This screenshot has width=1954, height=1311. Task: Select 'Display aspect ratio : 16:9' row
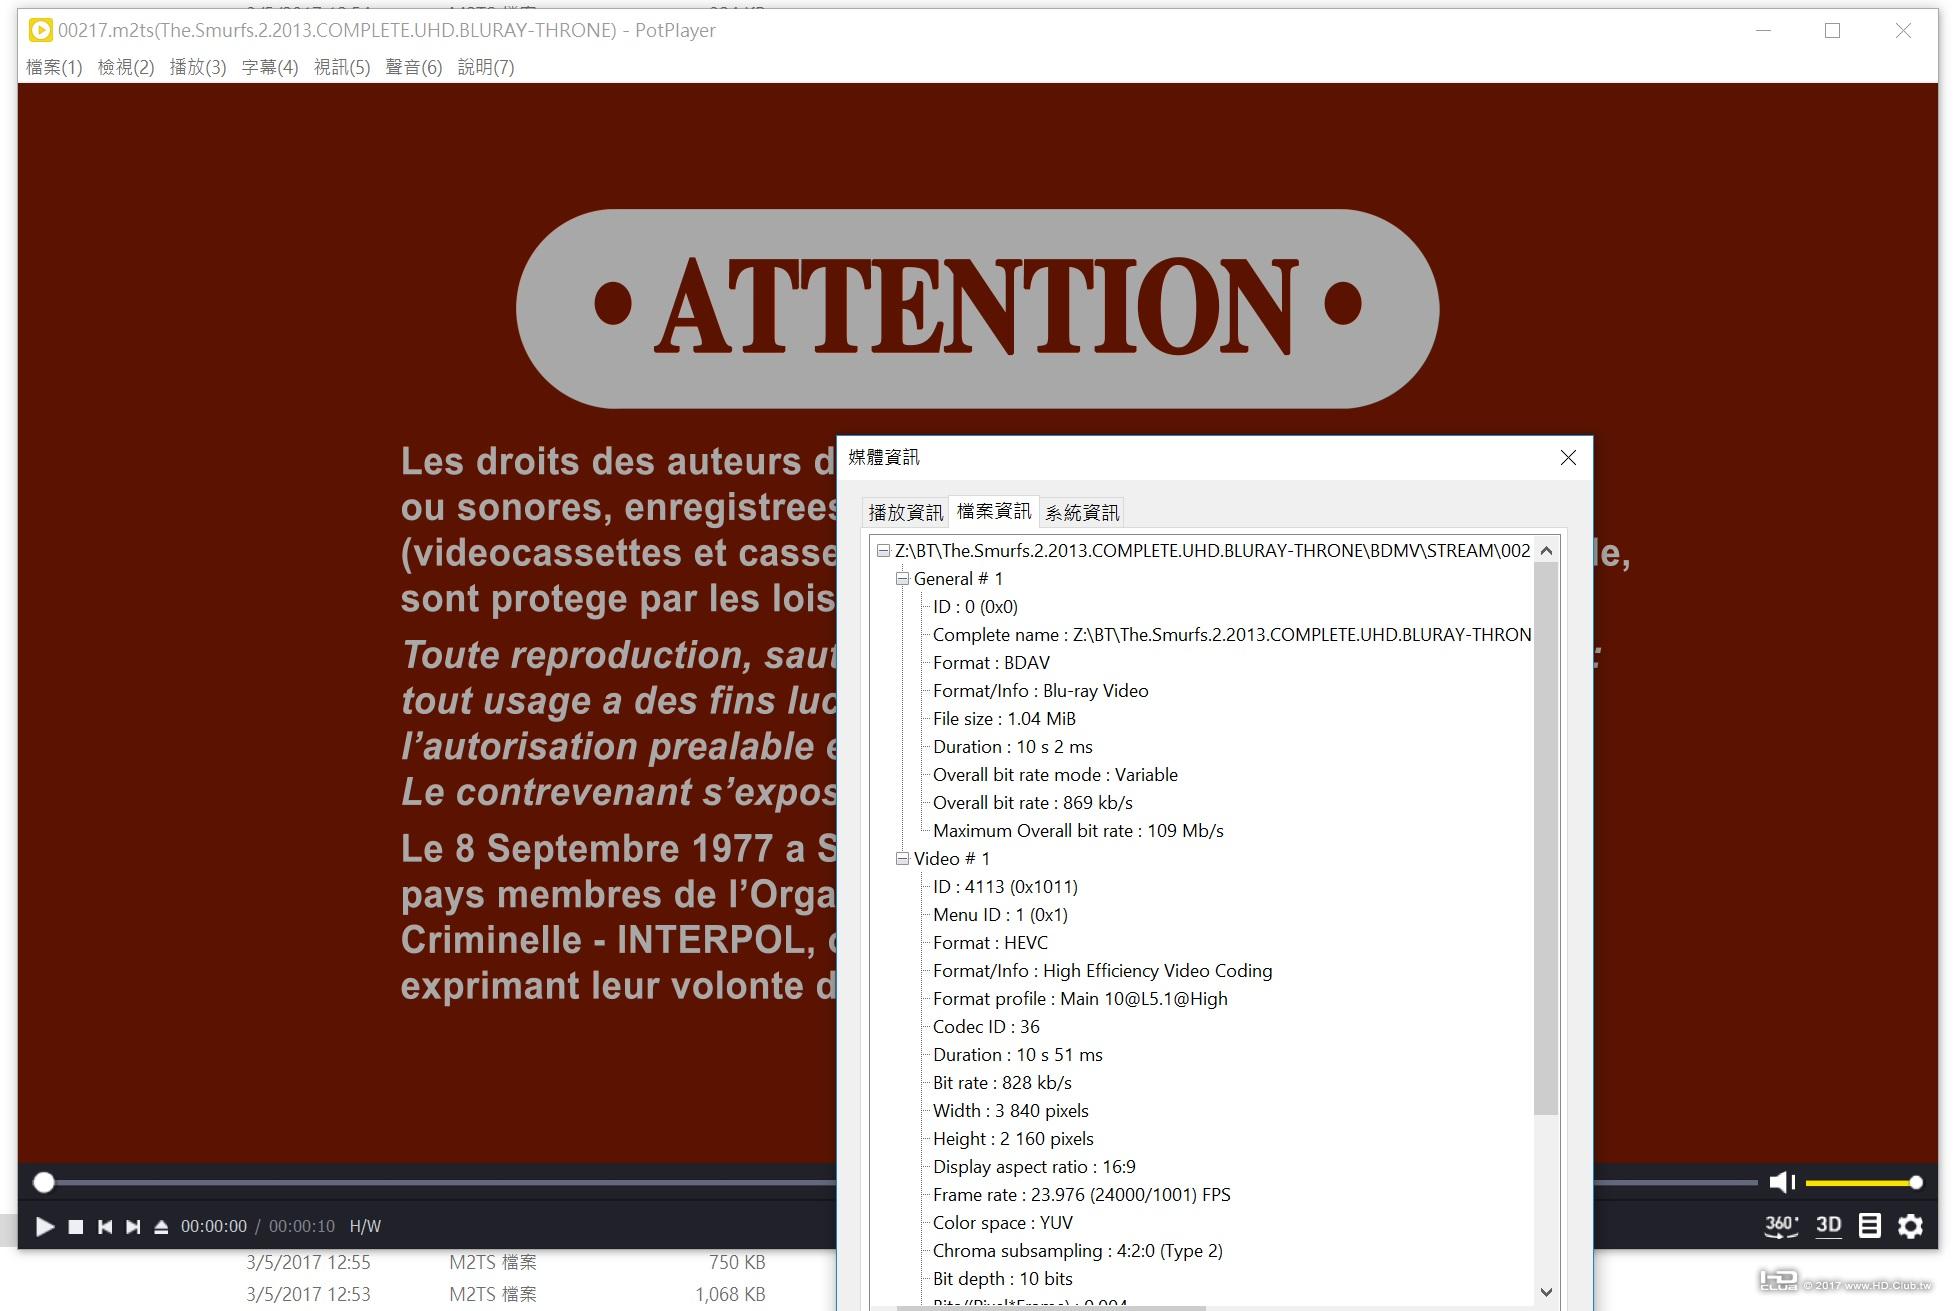point(1034,1166)
